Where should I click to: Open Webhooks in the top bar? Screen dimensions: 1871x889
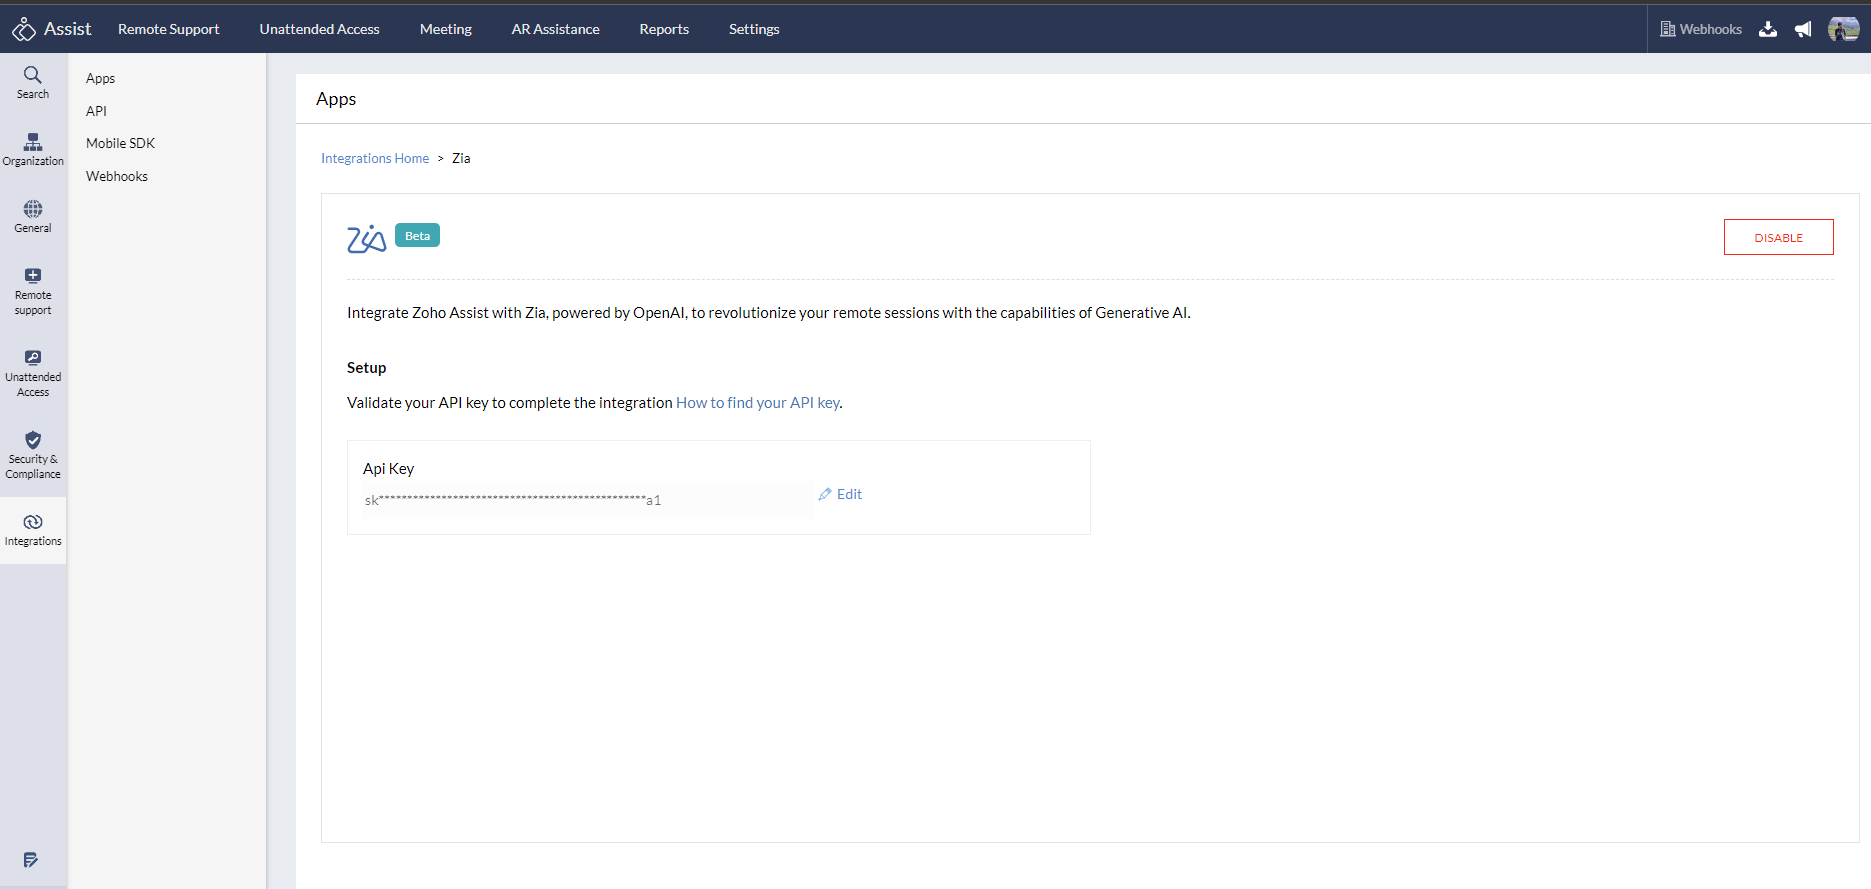[x=1701, y=29]
